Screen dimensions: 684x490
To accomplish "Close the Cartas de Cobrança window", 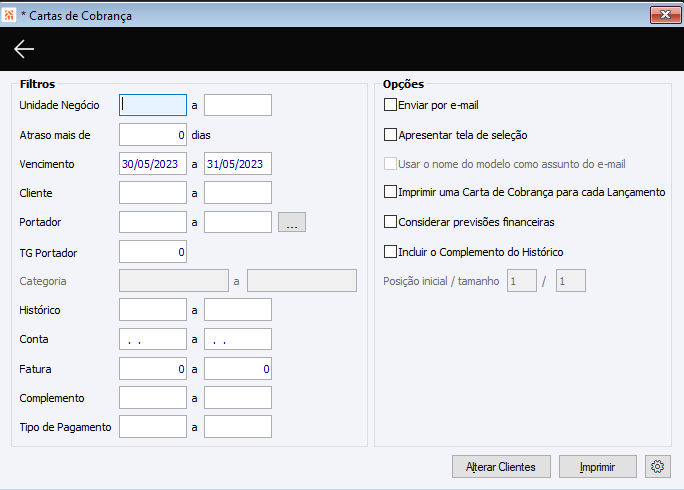I will pyautogui.click(x=660, y=16).
